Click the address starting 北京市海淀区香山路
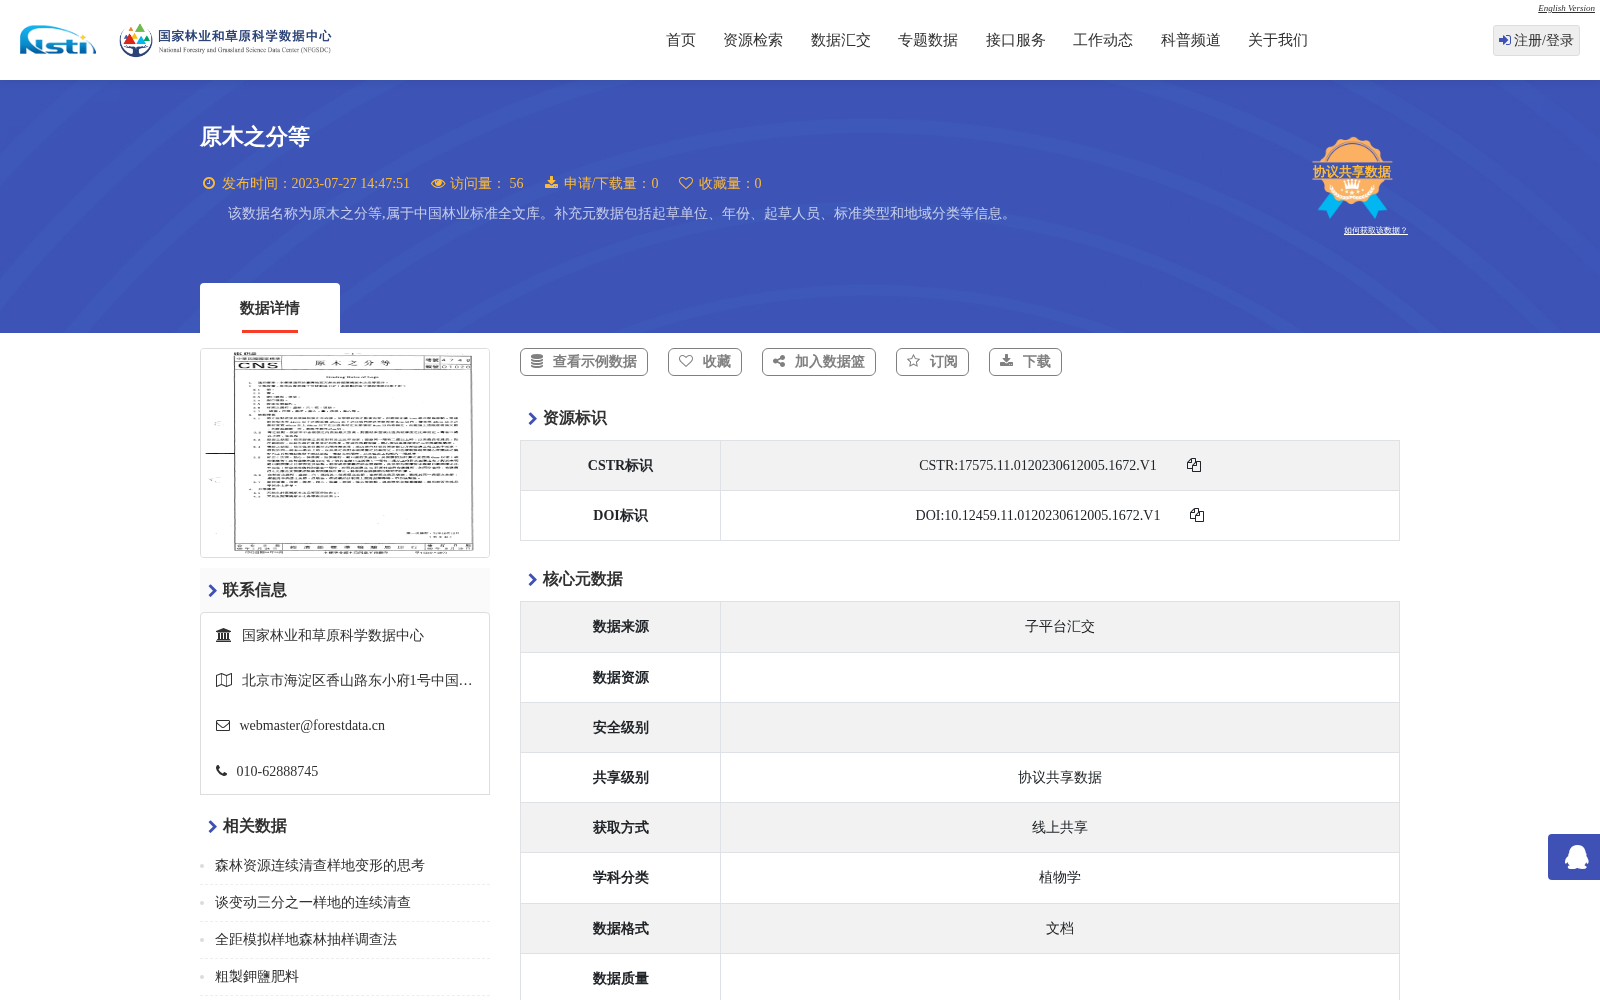 point(357,680)
